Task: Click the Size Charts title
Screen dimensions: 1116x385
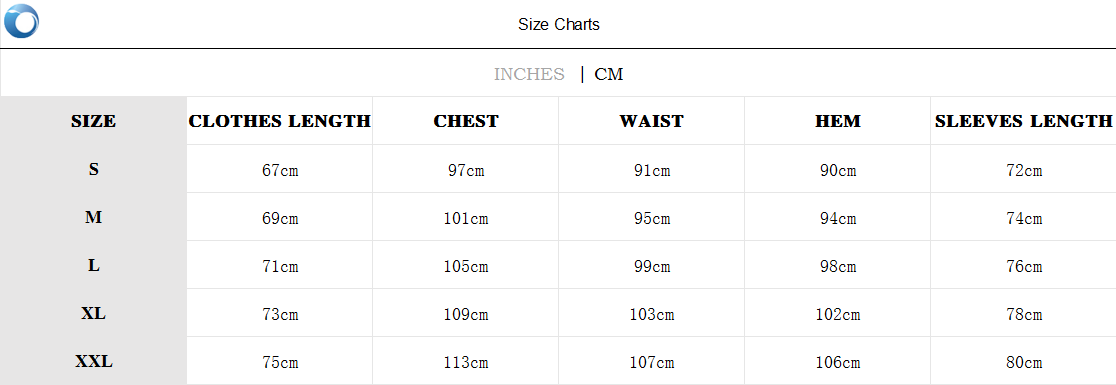Action: (x=559, y=24)
